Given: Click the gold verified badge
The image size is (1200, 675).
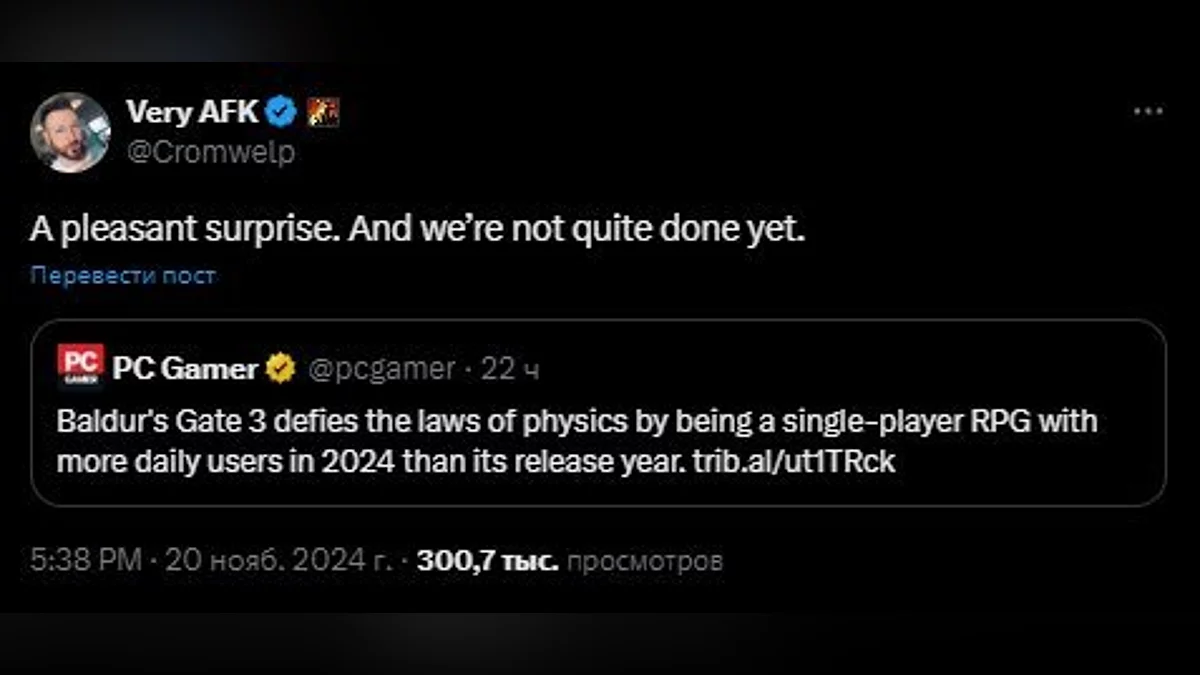Looking at the screenshot, I should 280,369.
